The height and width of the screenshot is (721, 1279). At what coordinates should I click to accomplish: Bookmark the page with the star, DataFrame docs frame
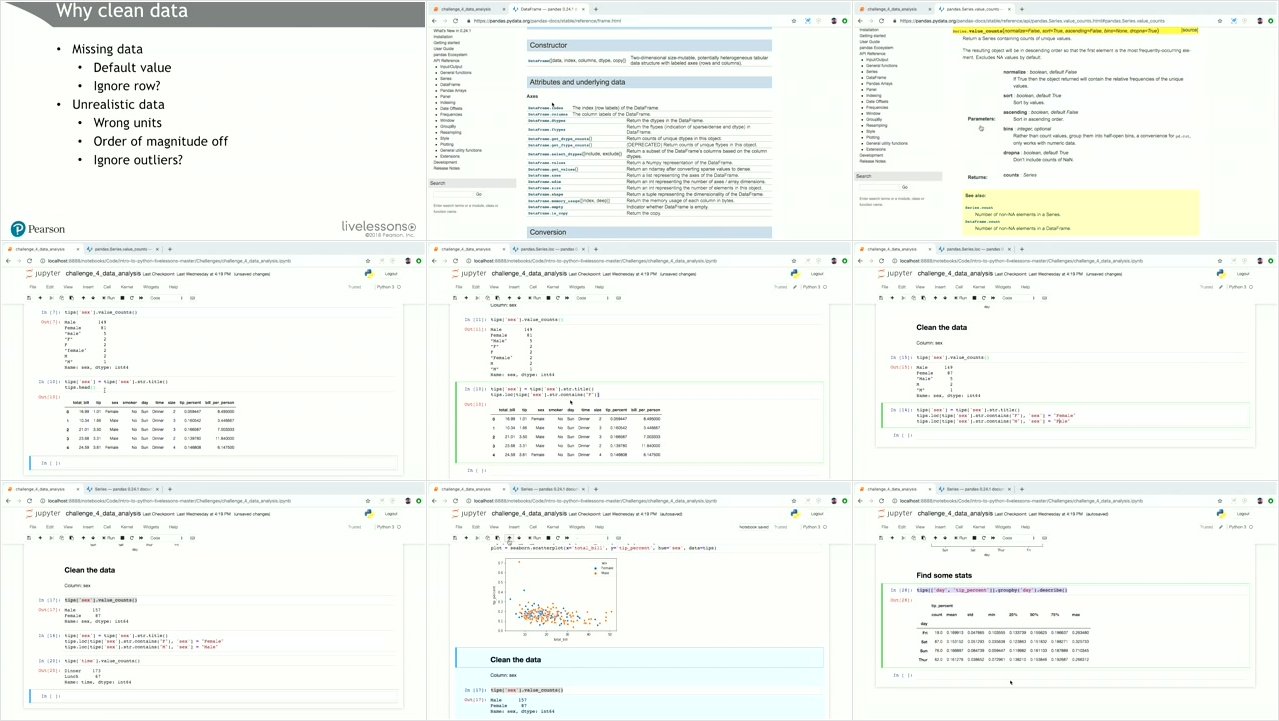pyautogui.click(x=794, y=21)
